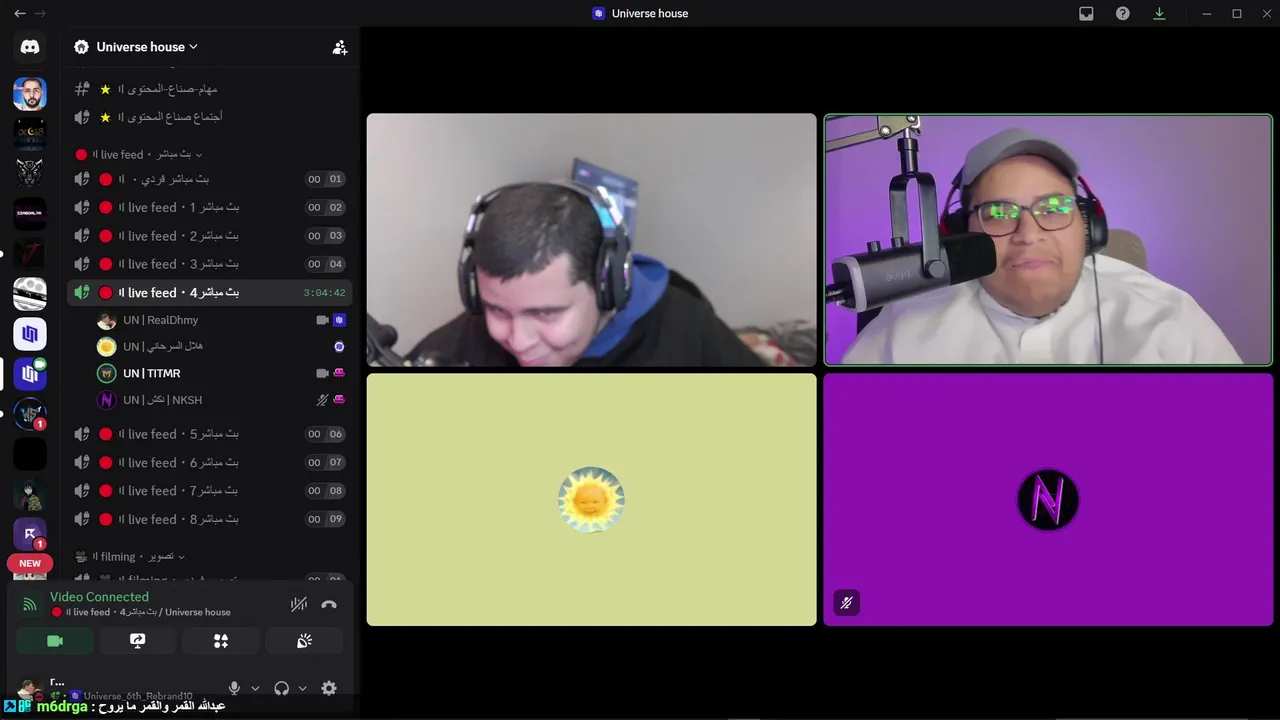Click the Video Connected status text
1280x720 pixels.
click(99, 597)
